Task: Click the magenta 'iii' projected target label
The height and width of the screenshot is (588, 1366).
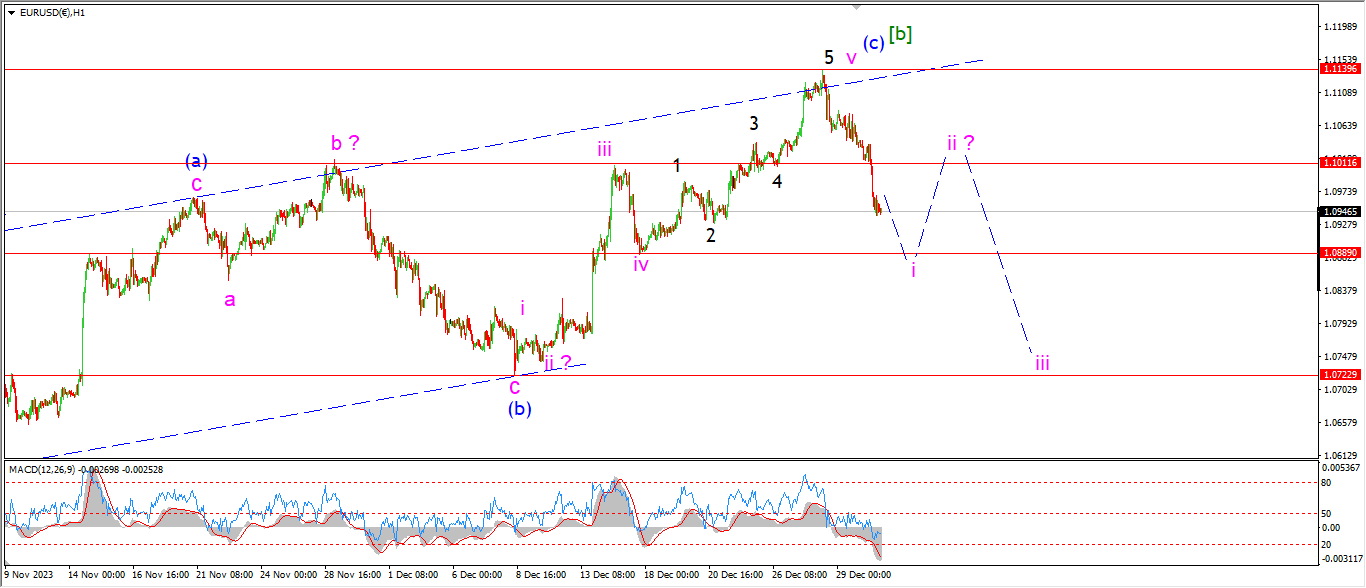Action: (x=1042, y=362)
